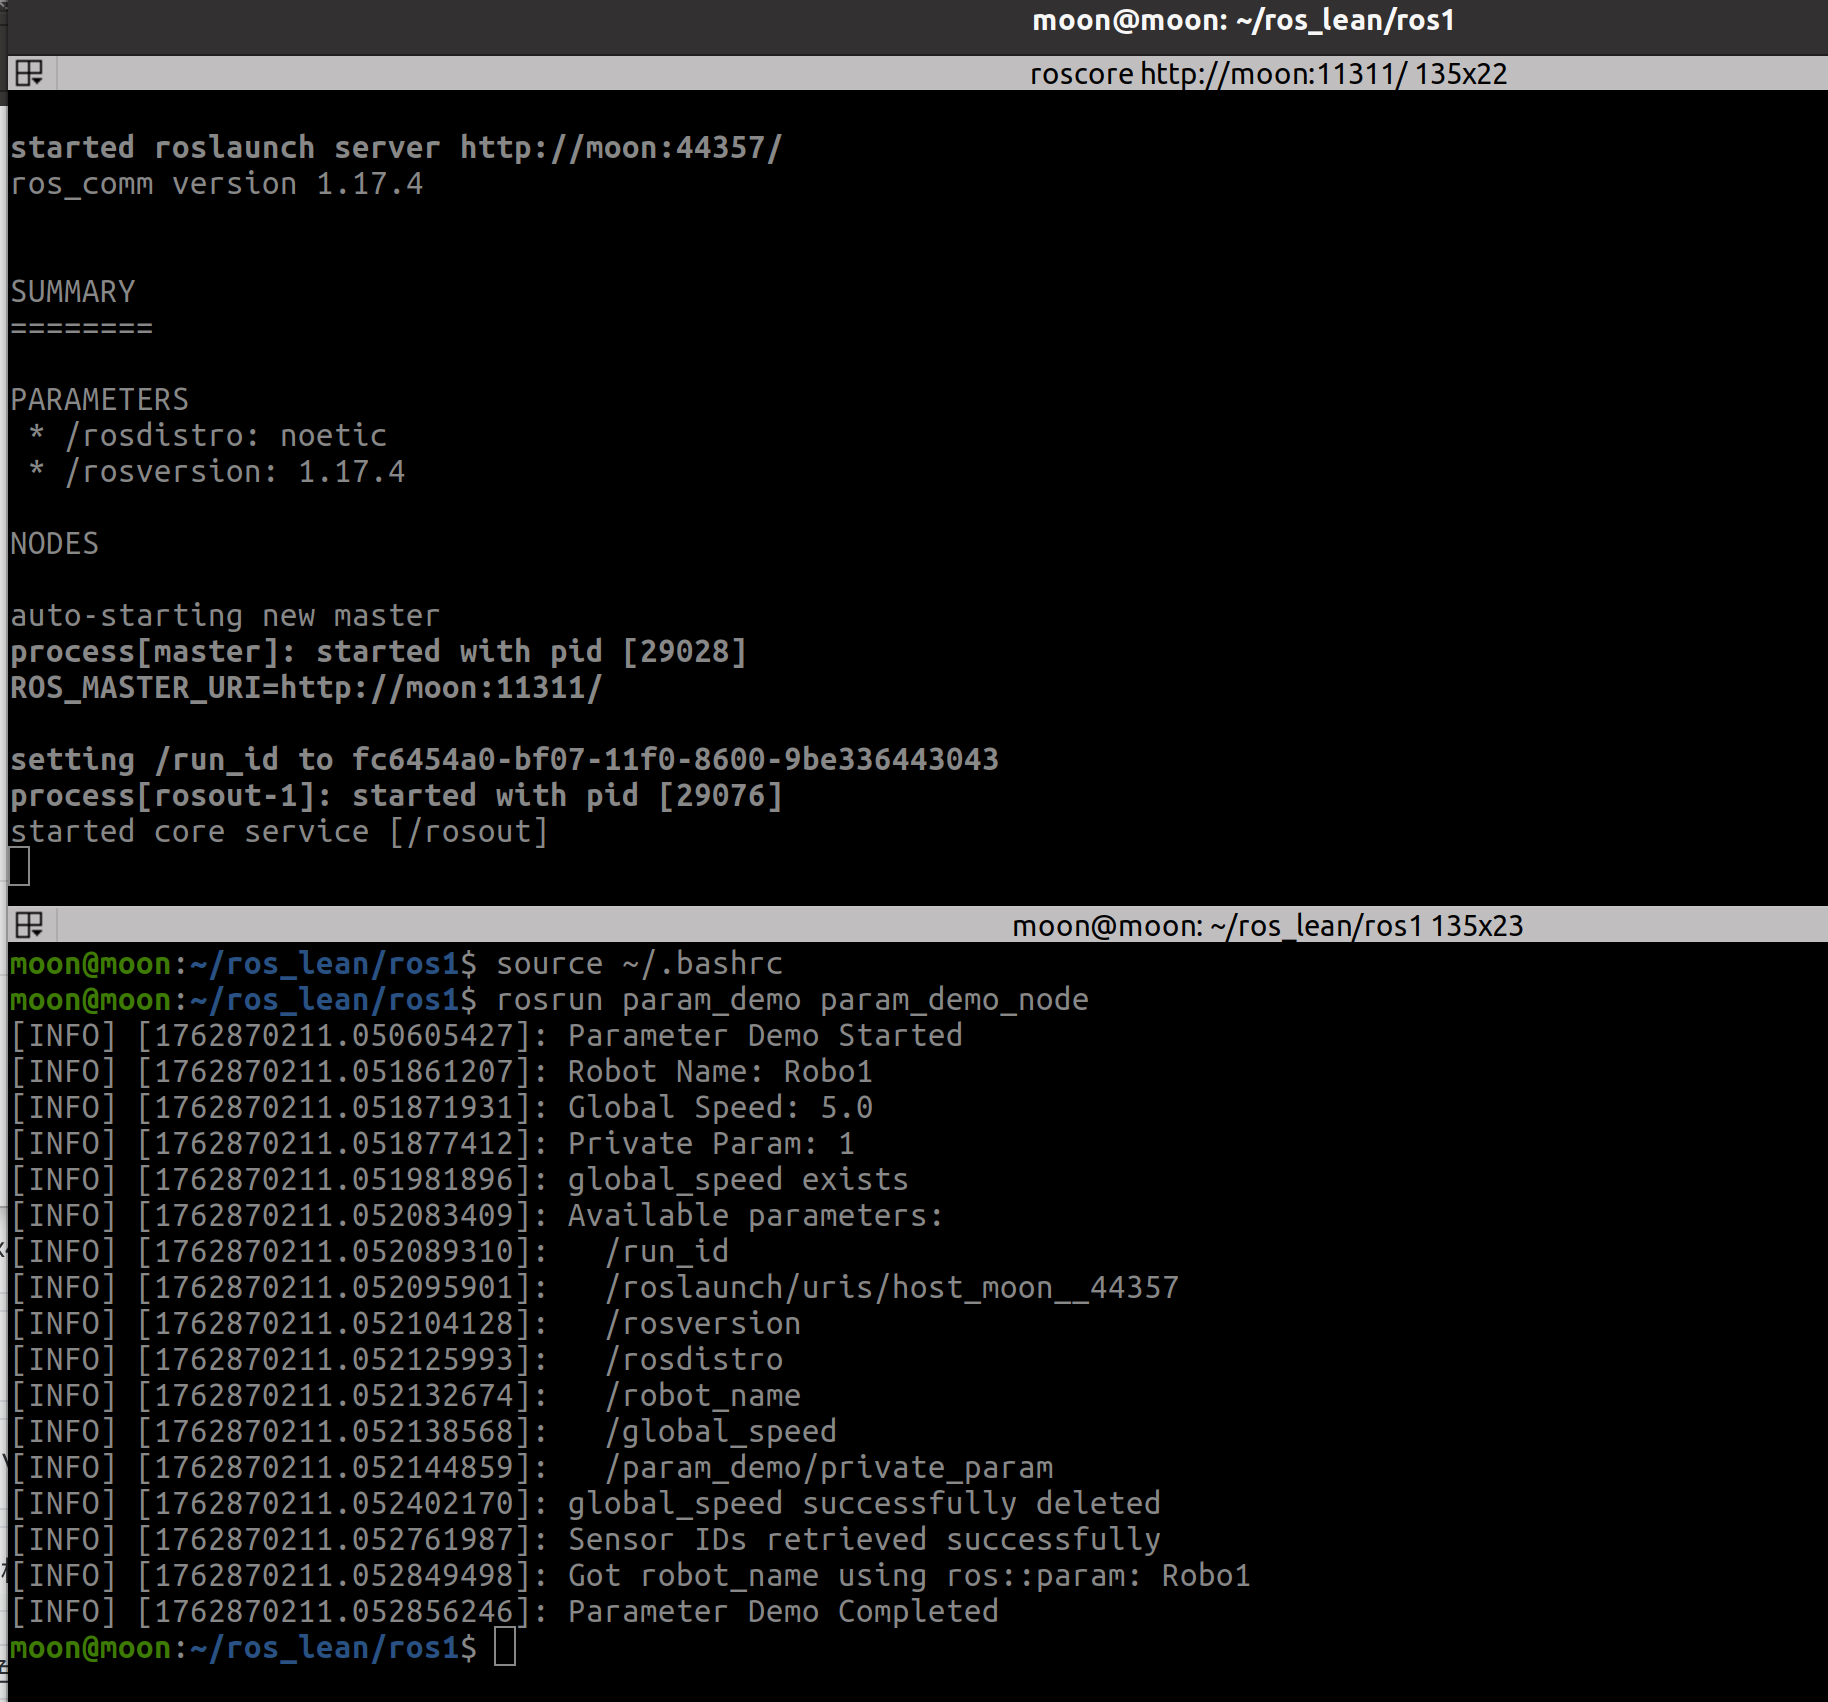
Task: Click the '/run_id' parameter entry
Action: click(667, 1252)
